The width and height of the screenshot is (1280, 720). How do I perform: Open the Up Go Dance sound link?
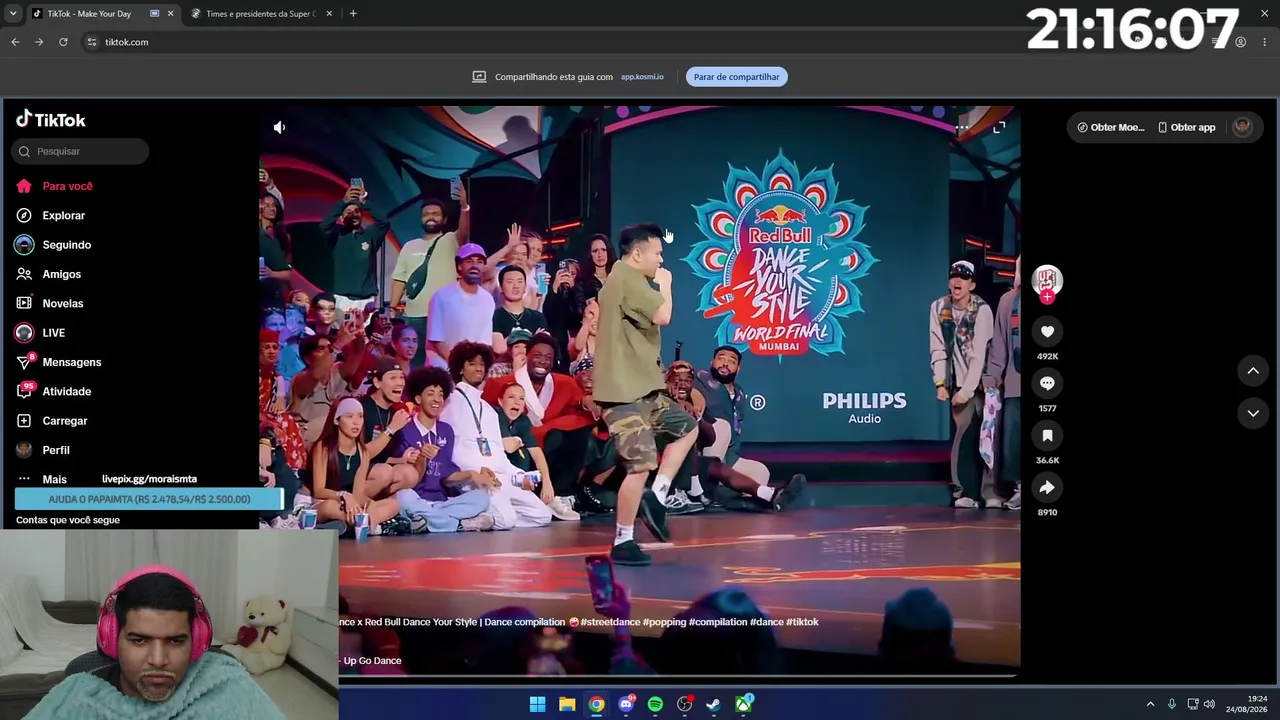click(372, 661)
